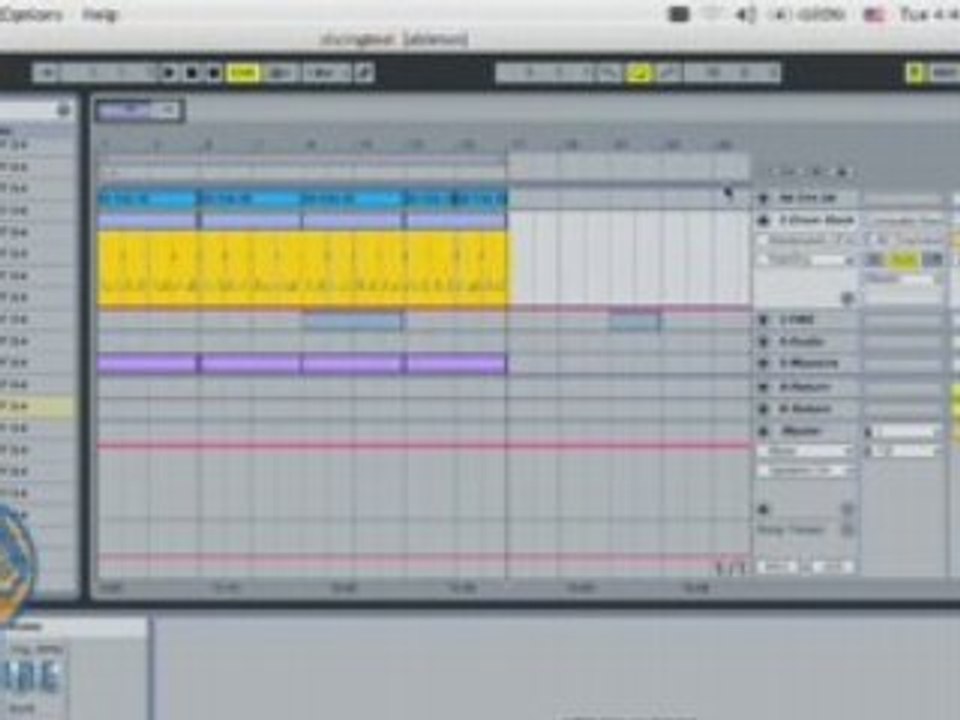This screenshot has width=960, height=720.
Task: Select the large yellow Drum Rack clip
Action: [x=302, y=268]
